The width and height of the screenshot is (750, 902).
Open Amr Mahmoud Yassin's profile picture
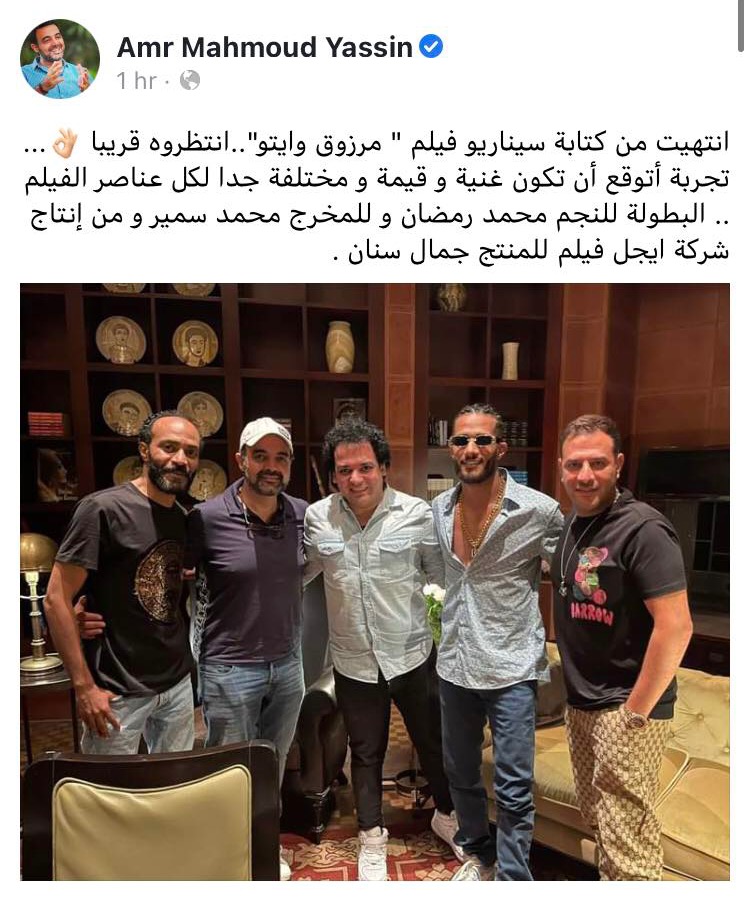click(x=60, y=60)
